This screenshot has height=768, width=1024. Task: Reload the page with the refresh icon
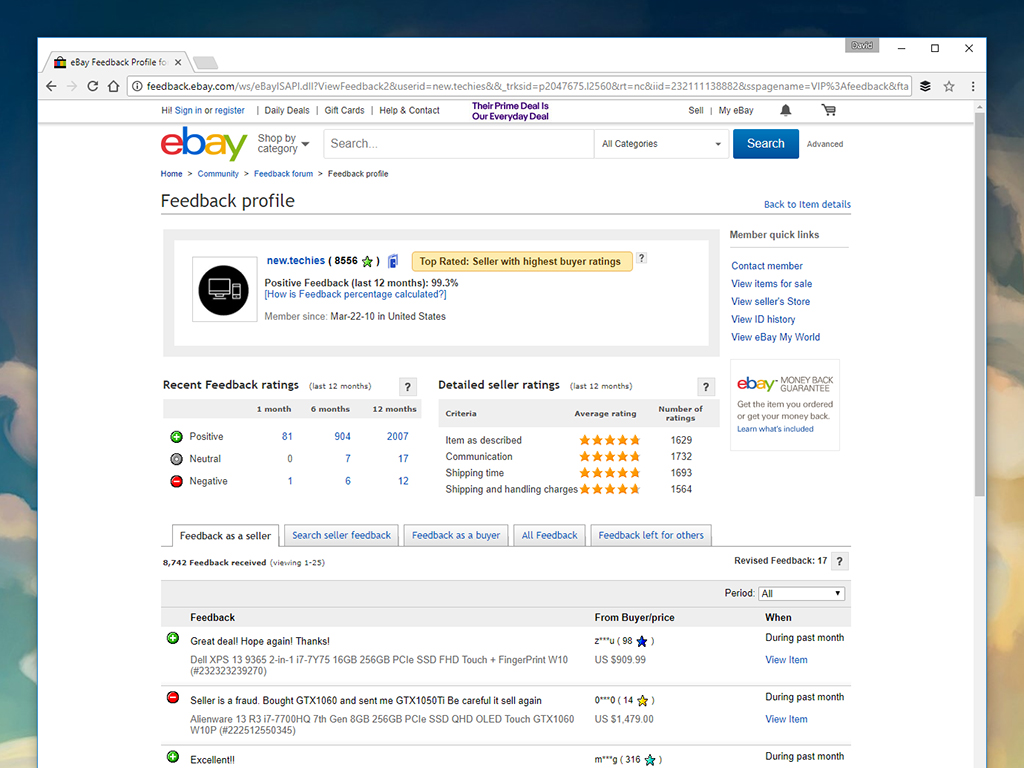pyautogui.click(x=93, y=86)
